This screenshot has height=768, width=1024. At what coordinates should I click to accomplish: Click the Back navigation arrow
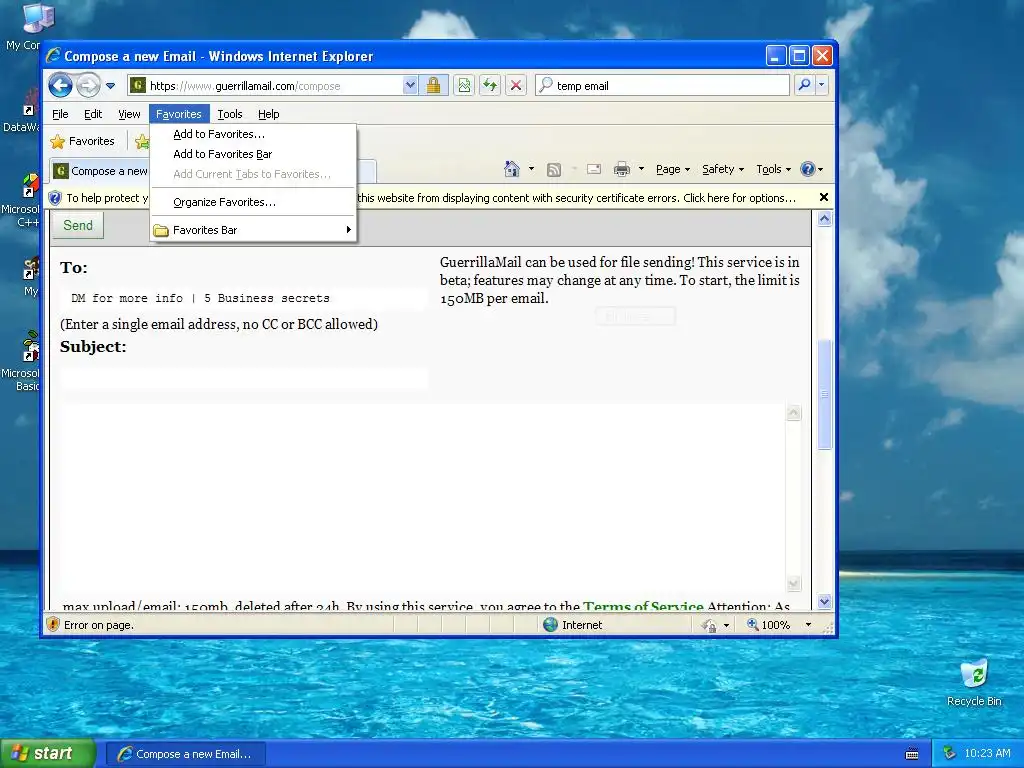(x=61, y=86)
